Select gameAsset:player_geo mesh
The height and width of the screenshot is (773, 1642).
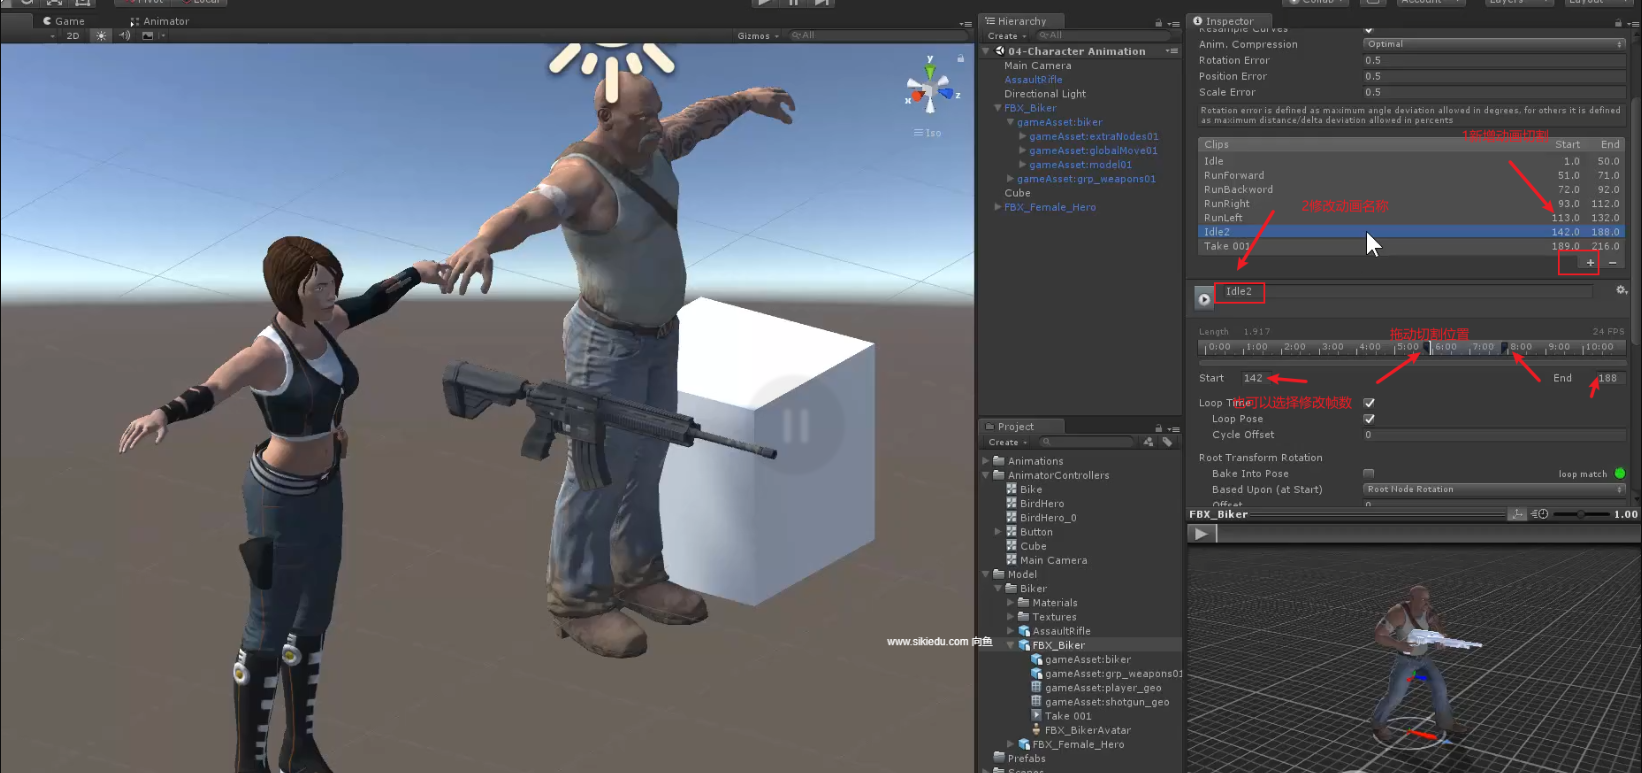[1103, 688]
